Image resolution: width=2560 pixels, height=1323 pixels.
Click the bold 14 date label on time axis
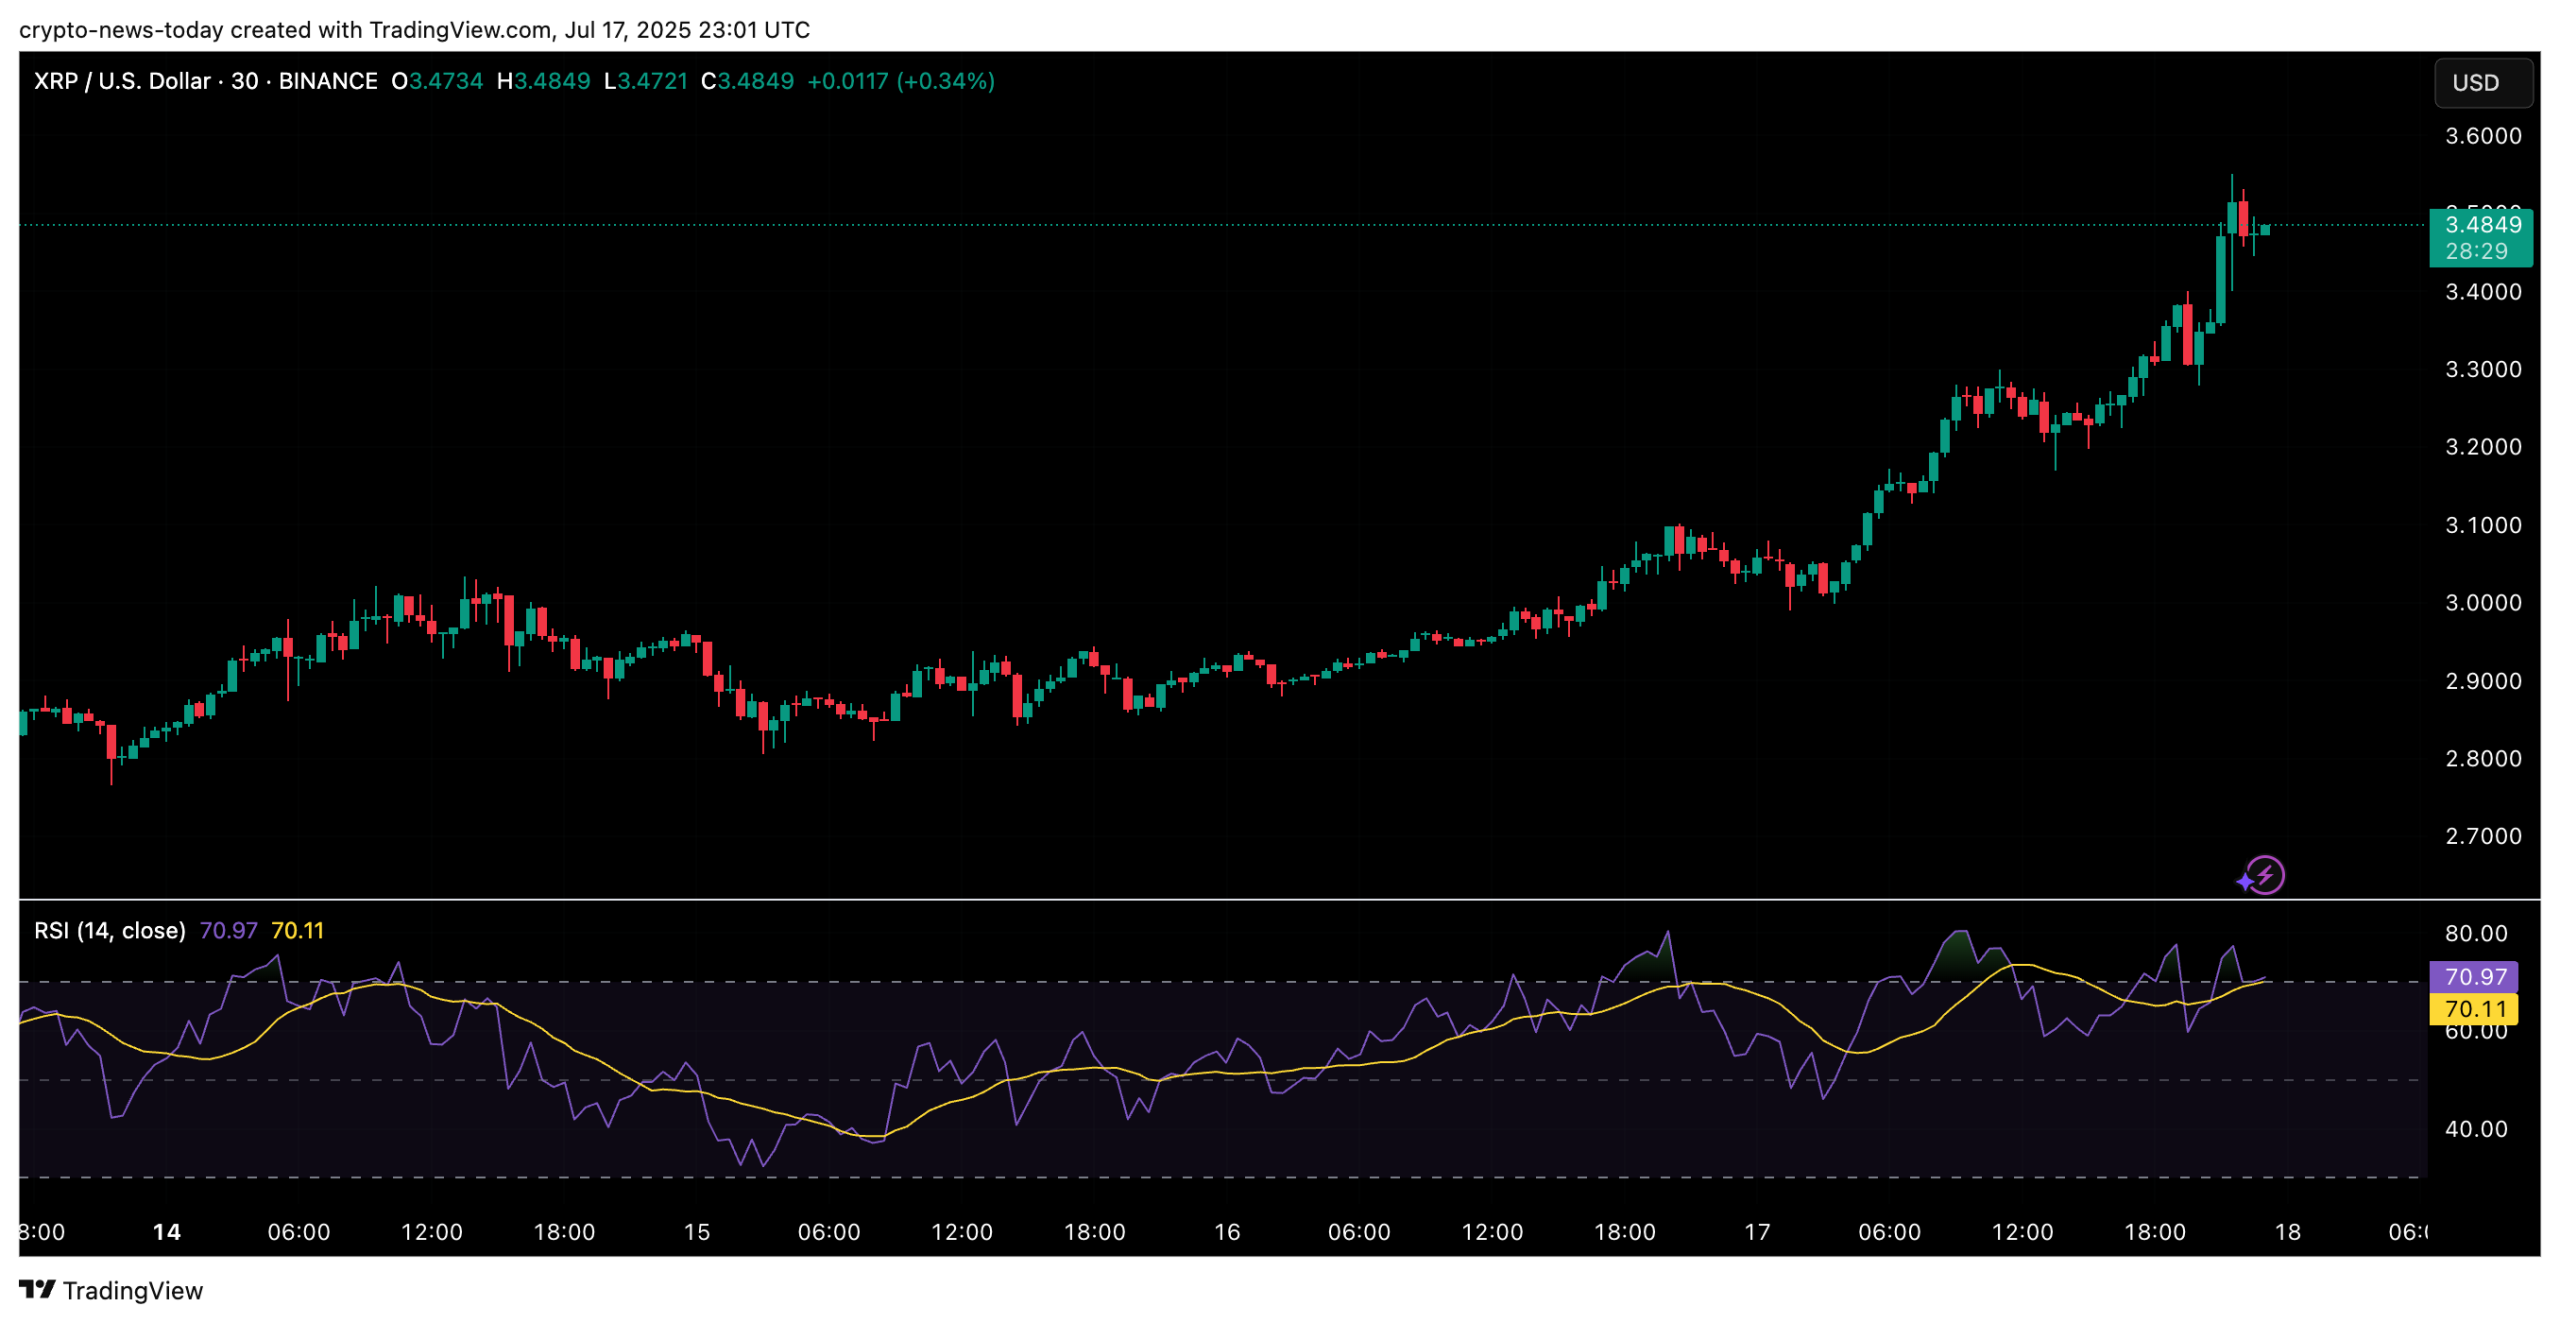click(167, 1232)
